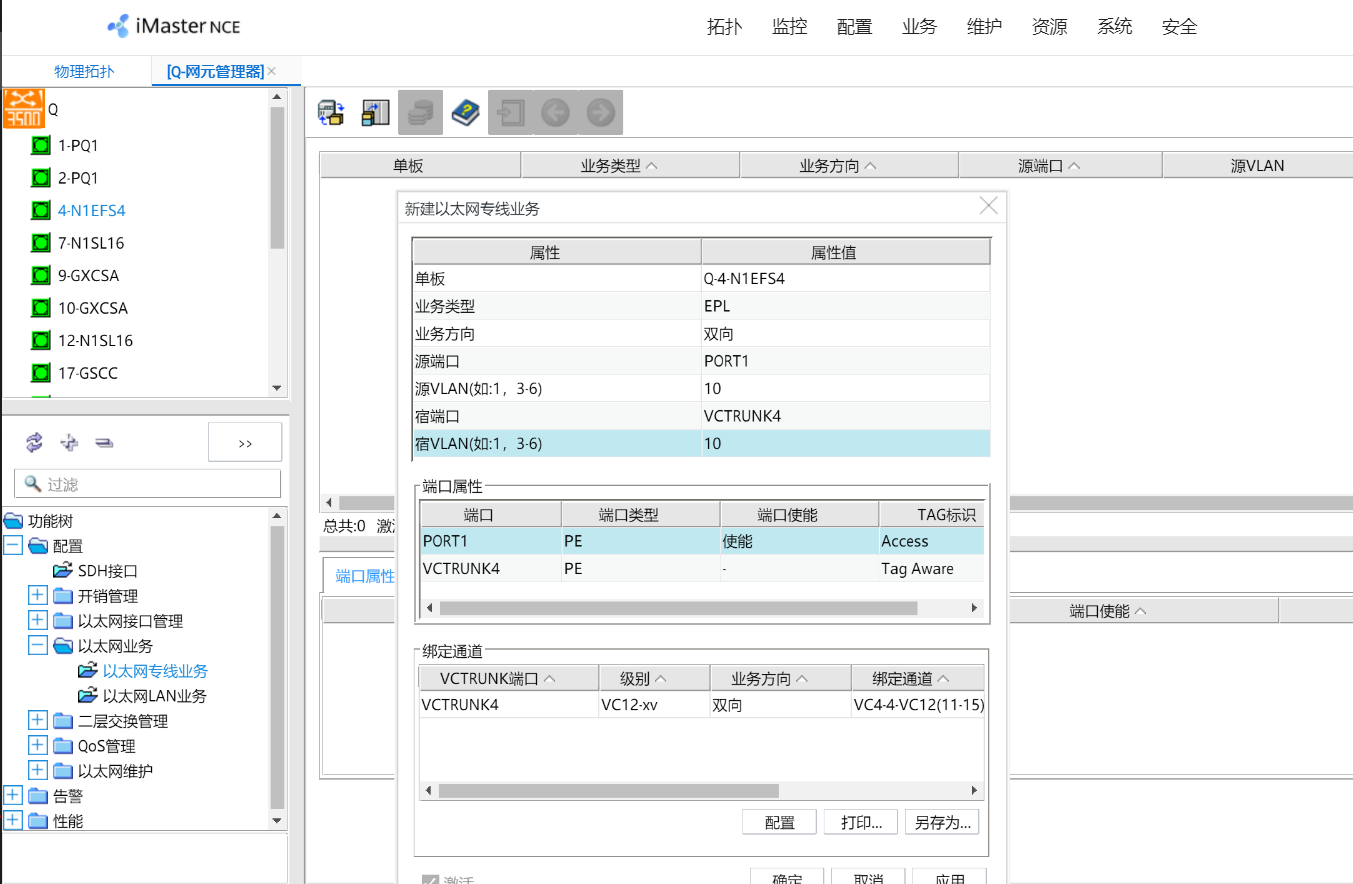Click the configuration data synchronization toolbar icon
1353x884 pixels.
point(375,112)
